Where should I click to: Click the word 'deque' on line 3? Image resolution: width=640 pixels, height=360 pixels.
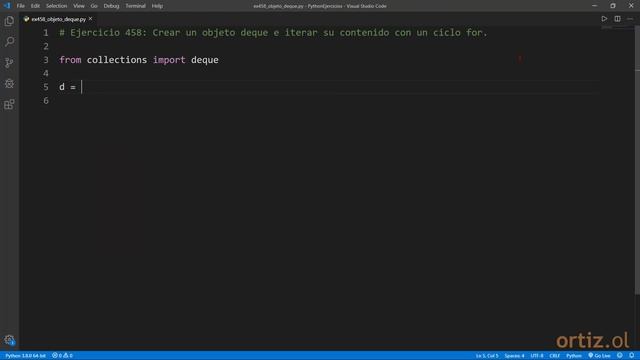pos(205,60)
